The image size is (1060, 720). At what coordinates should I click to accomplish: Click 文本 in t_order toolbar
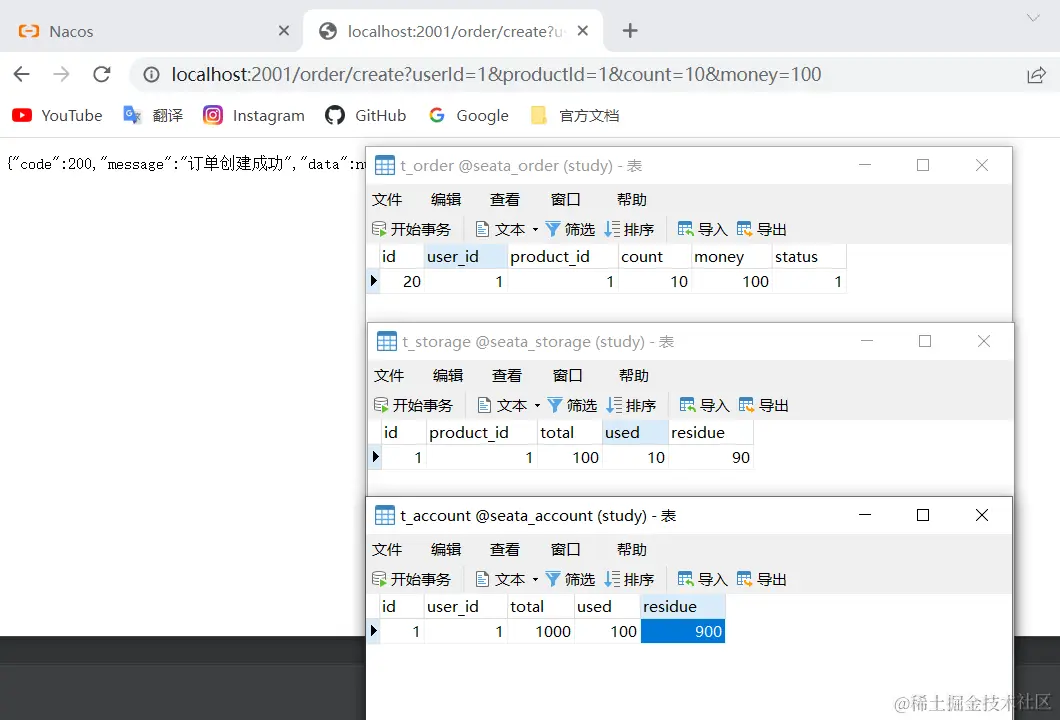(500, 229)
